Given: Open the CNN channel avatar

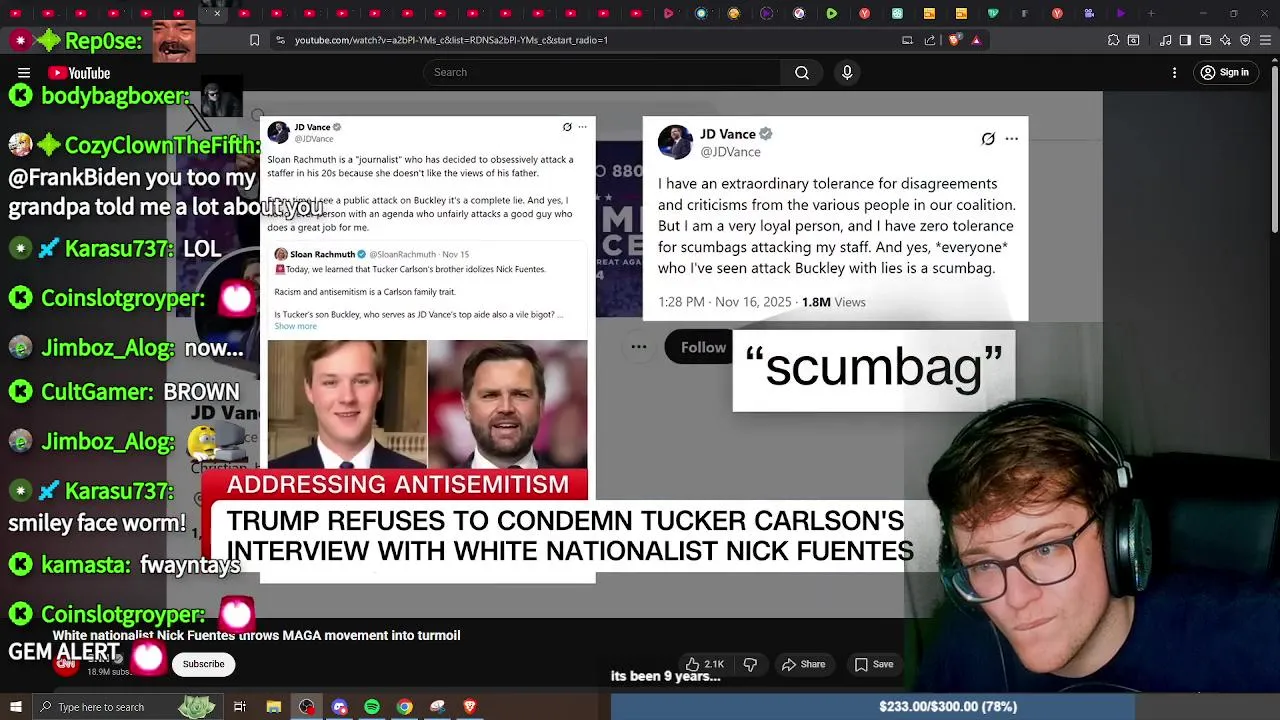Looking at the screenshot, I should 67,663.
